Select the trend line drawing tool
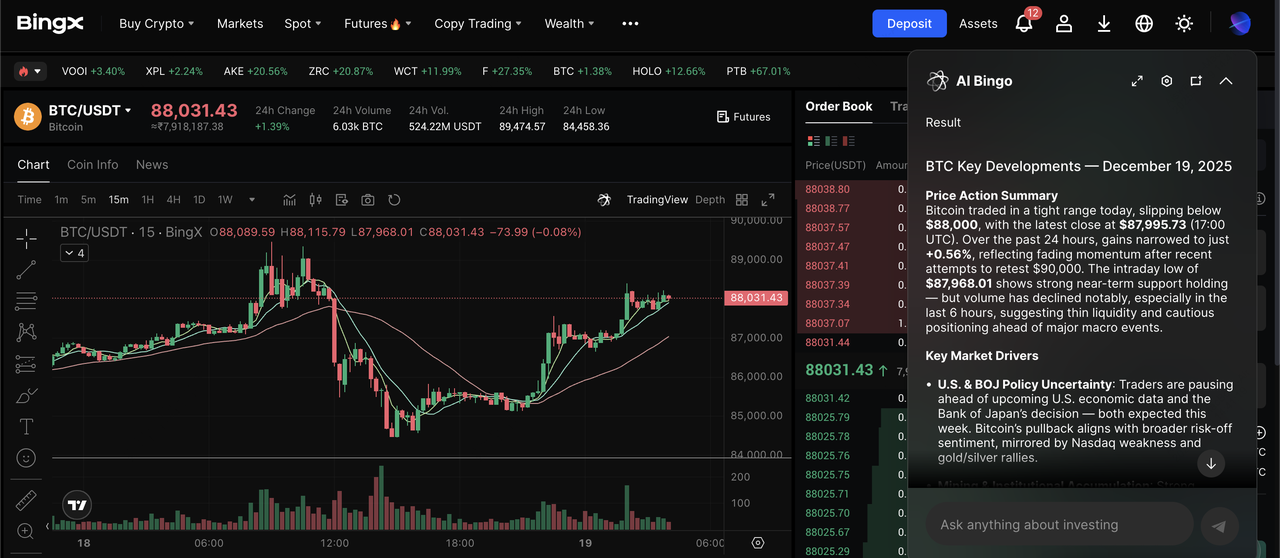This screenshot has width=1280, height=558. click(27, 269)
